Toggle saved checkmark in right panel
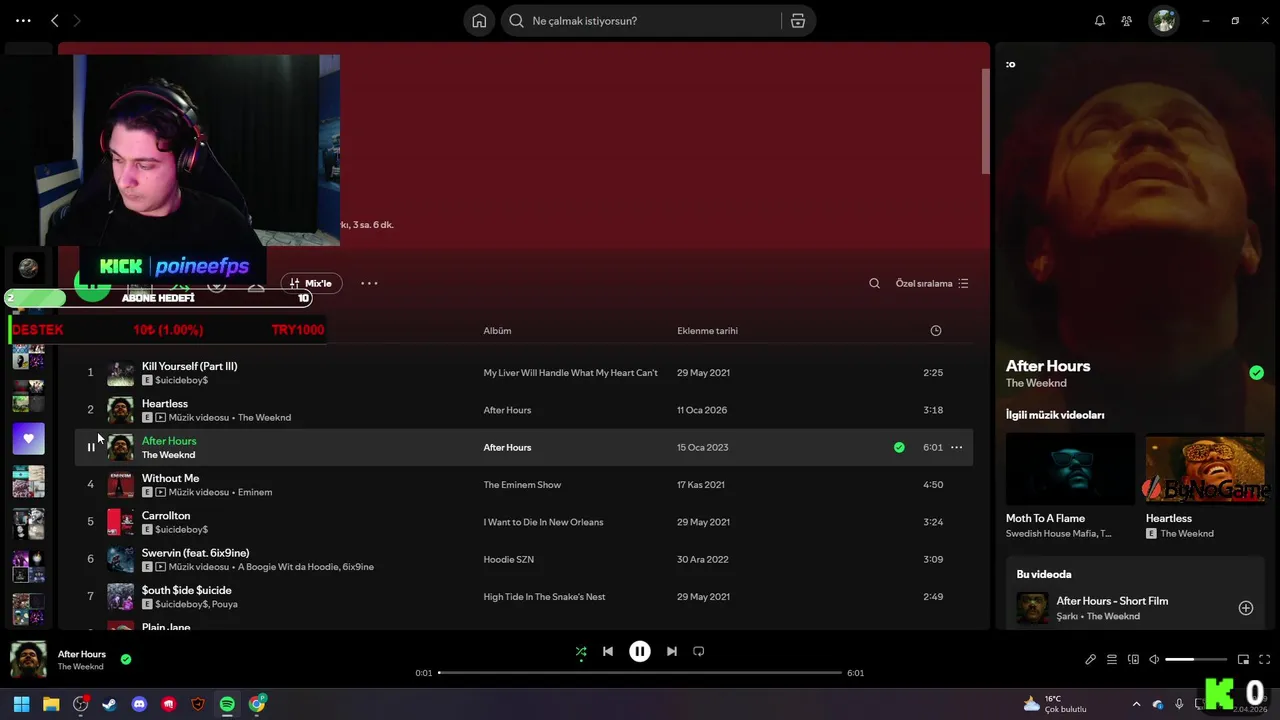The width and height of the screenshot is (1280, 720). [1256, 373]
